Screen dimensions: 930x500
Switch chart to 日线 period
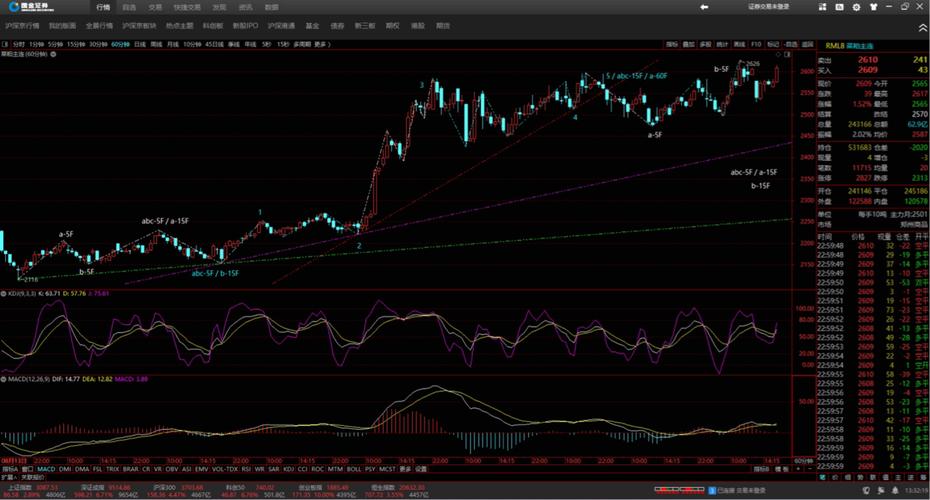[140, 44]
